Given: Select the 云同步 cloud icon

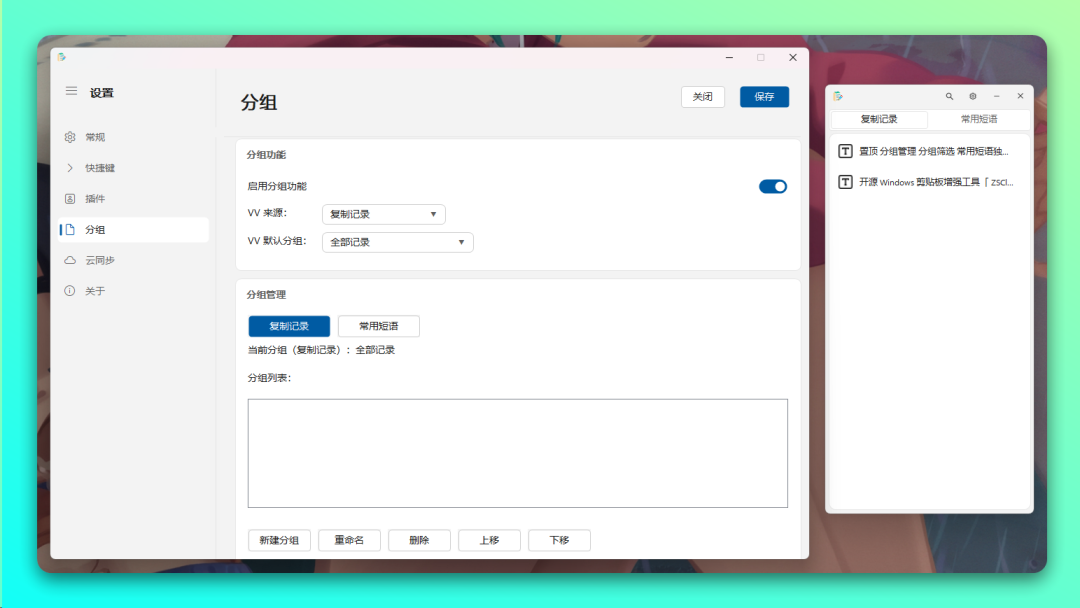Looking at the screenshot, I should pos(70,260).
